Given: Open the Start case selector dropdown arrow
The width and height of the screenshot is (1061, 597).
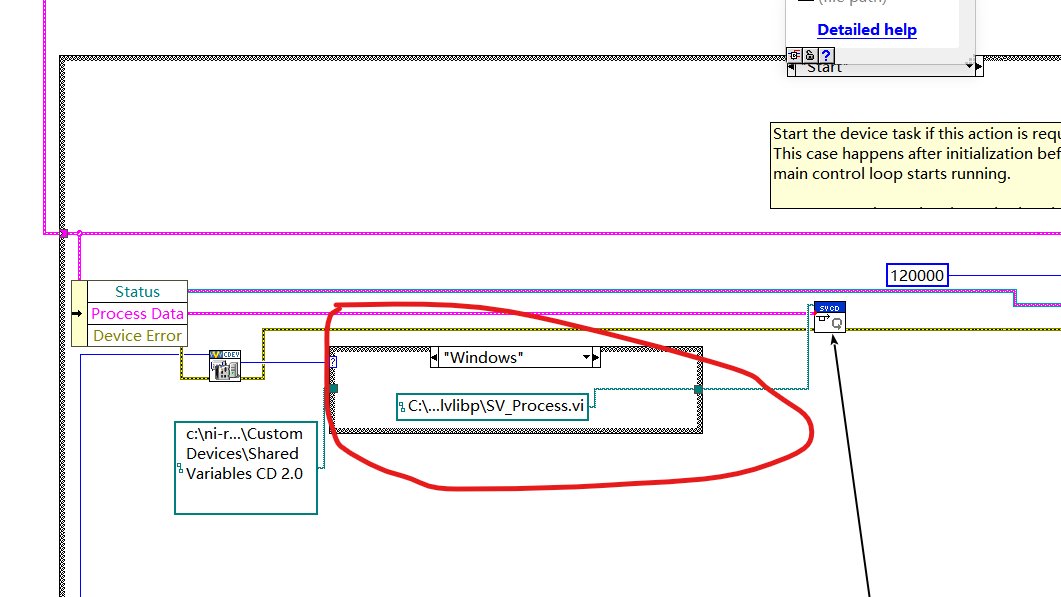Looking at the screenshot, I should 967,67.
